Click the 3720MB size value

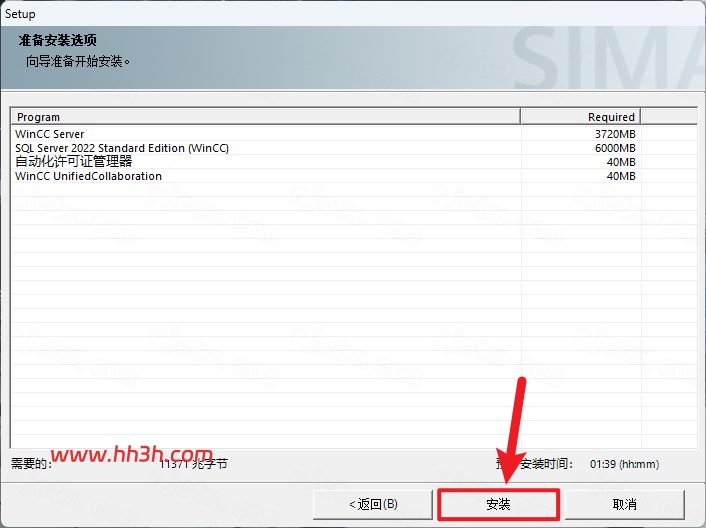pyautogui.click(x=615, y=134)
